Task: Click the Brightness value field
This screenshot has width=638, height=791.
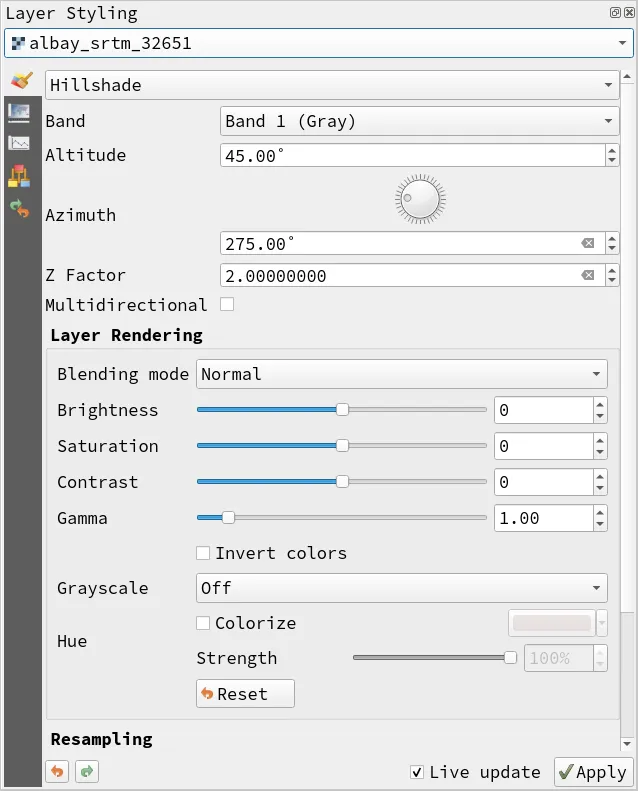Action: [544, 410]
